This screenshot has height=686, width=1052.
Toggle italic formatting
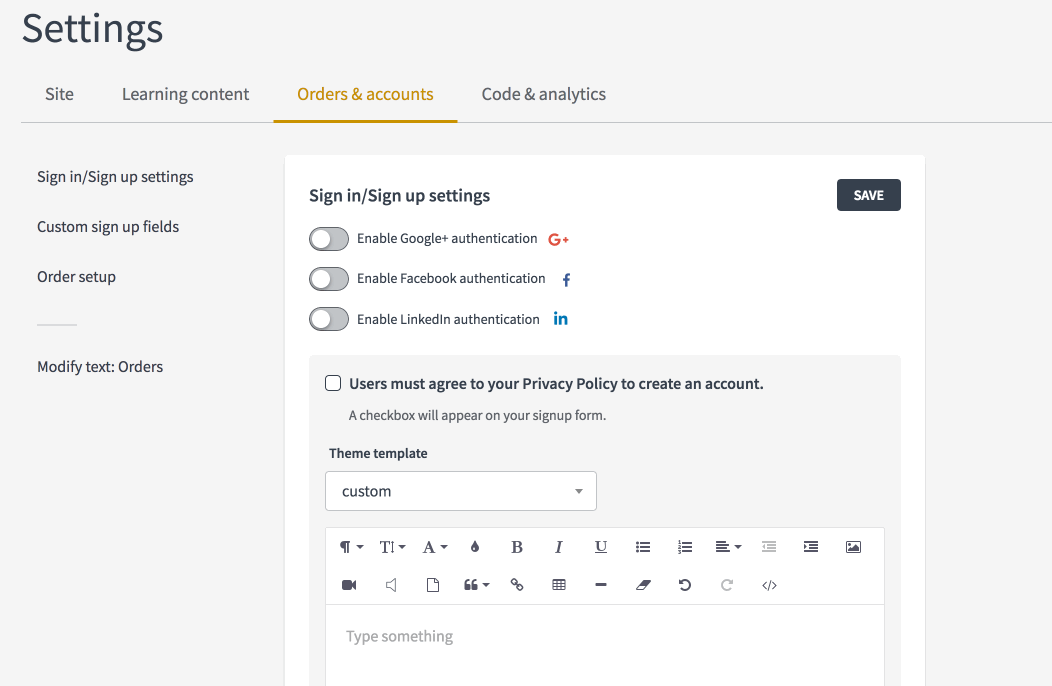(558, 547)
